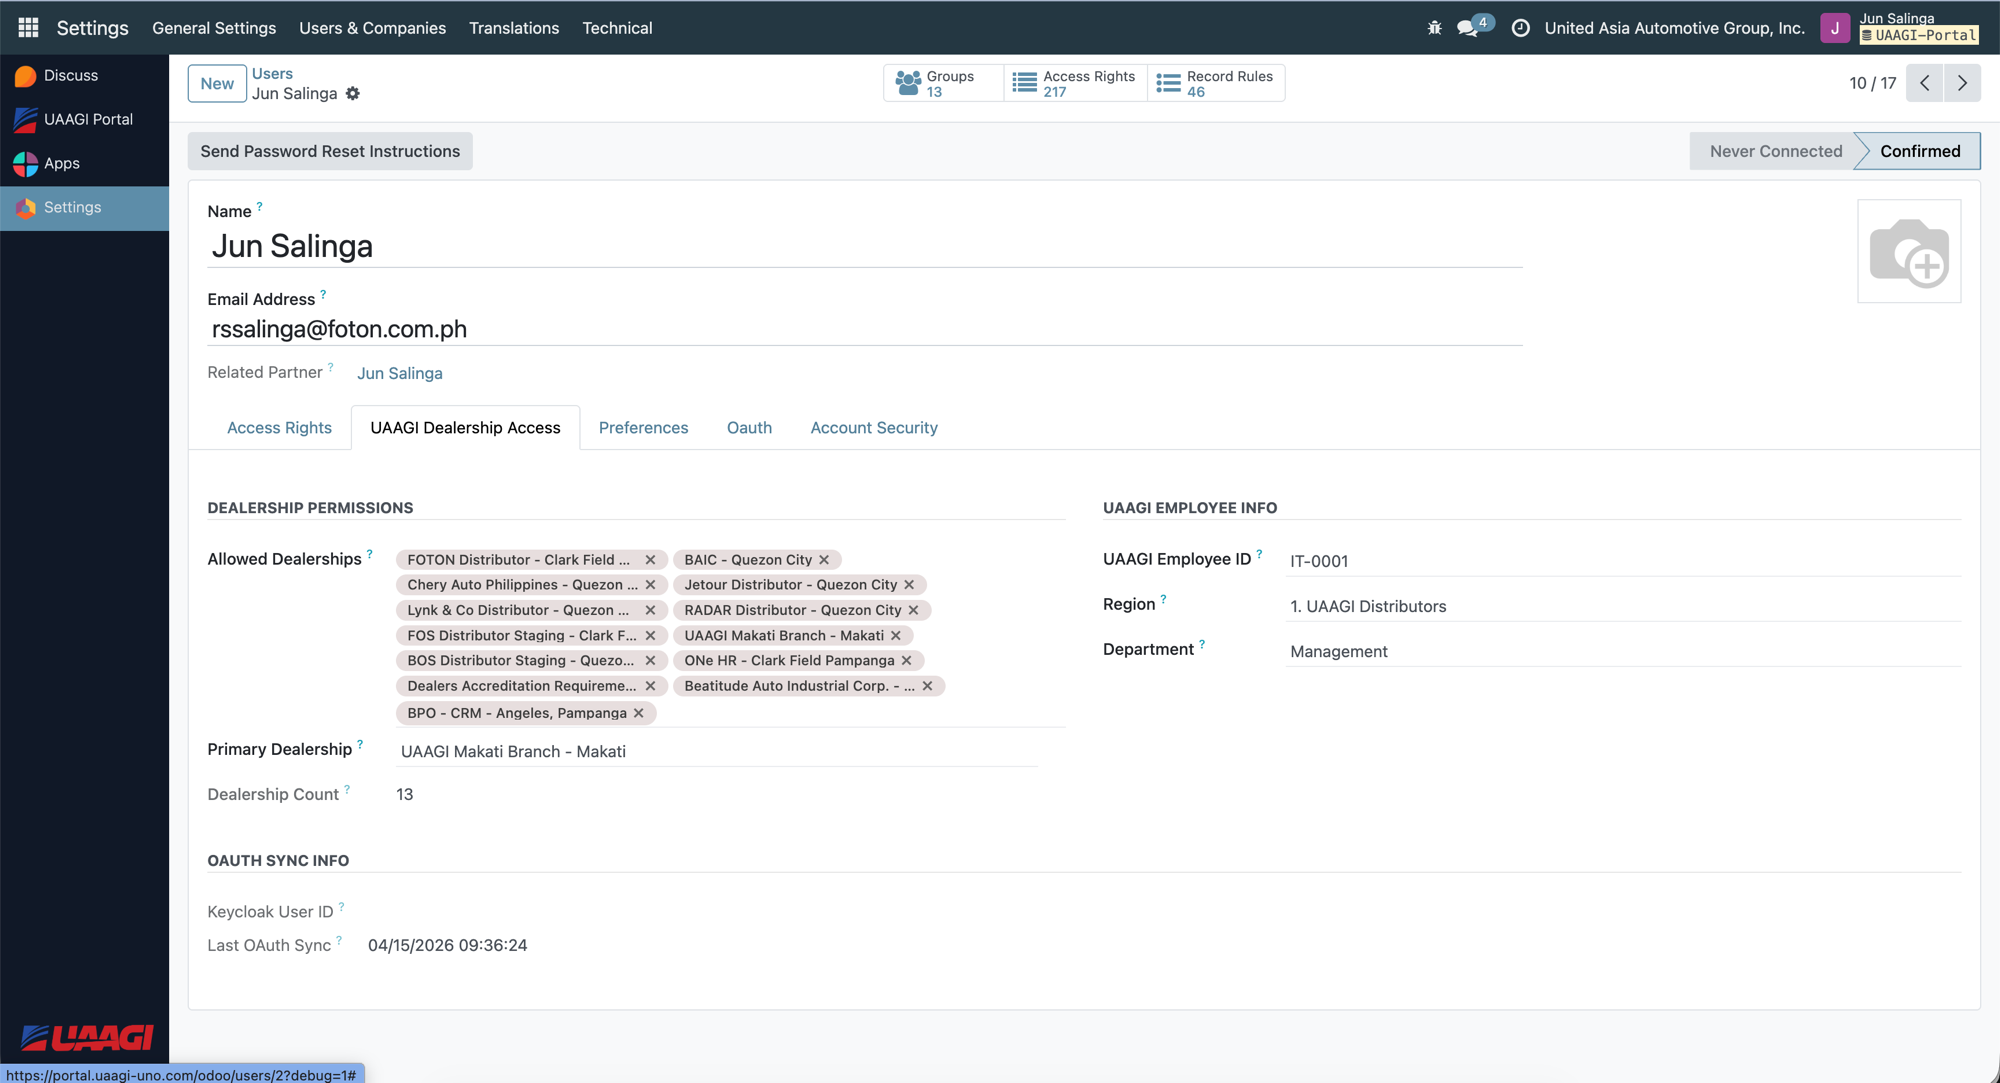Open the apps grid menu
This screenshot has height=1083, width=2000.
click(x=27, y=27)
